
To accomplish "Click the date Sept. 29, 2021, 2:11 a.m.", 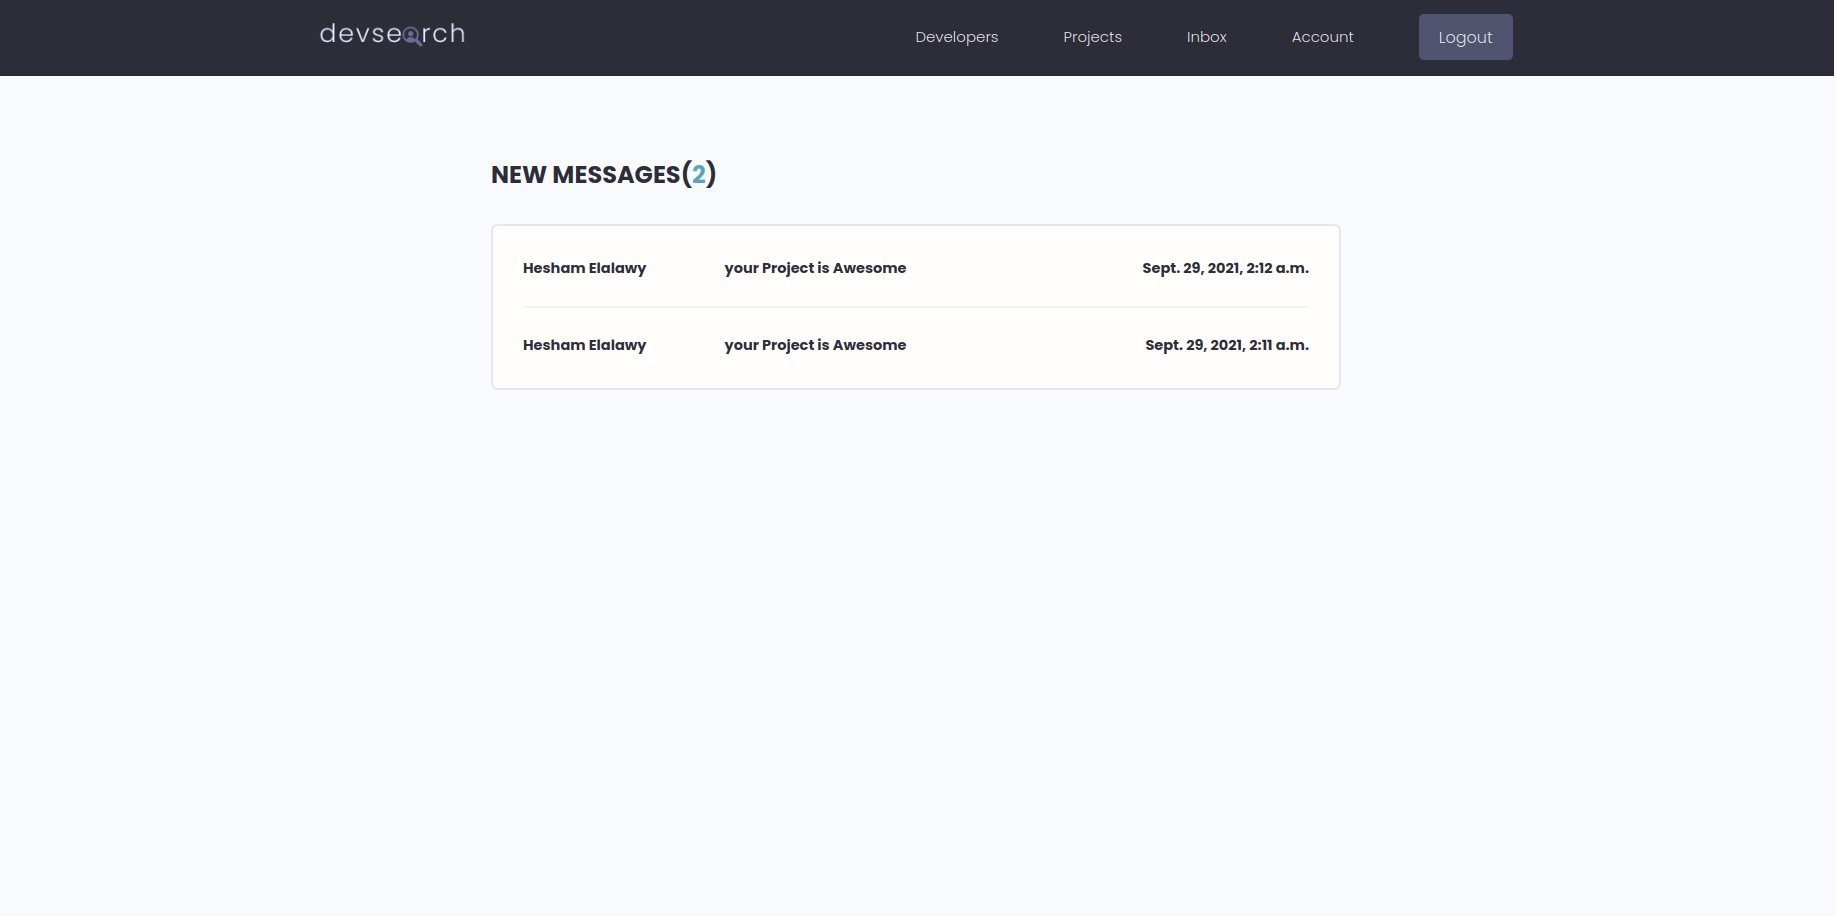I will click(x=1227, y=345).
